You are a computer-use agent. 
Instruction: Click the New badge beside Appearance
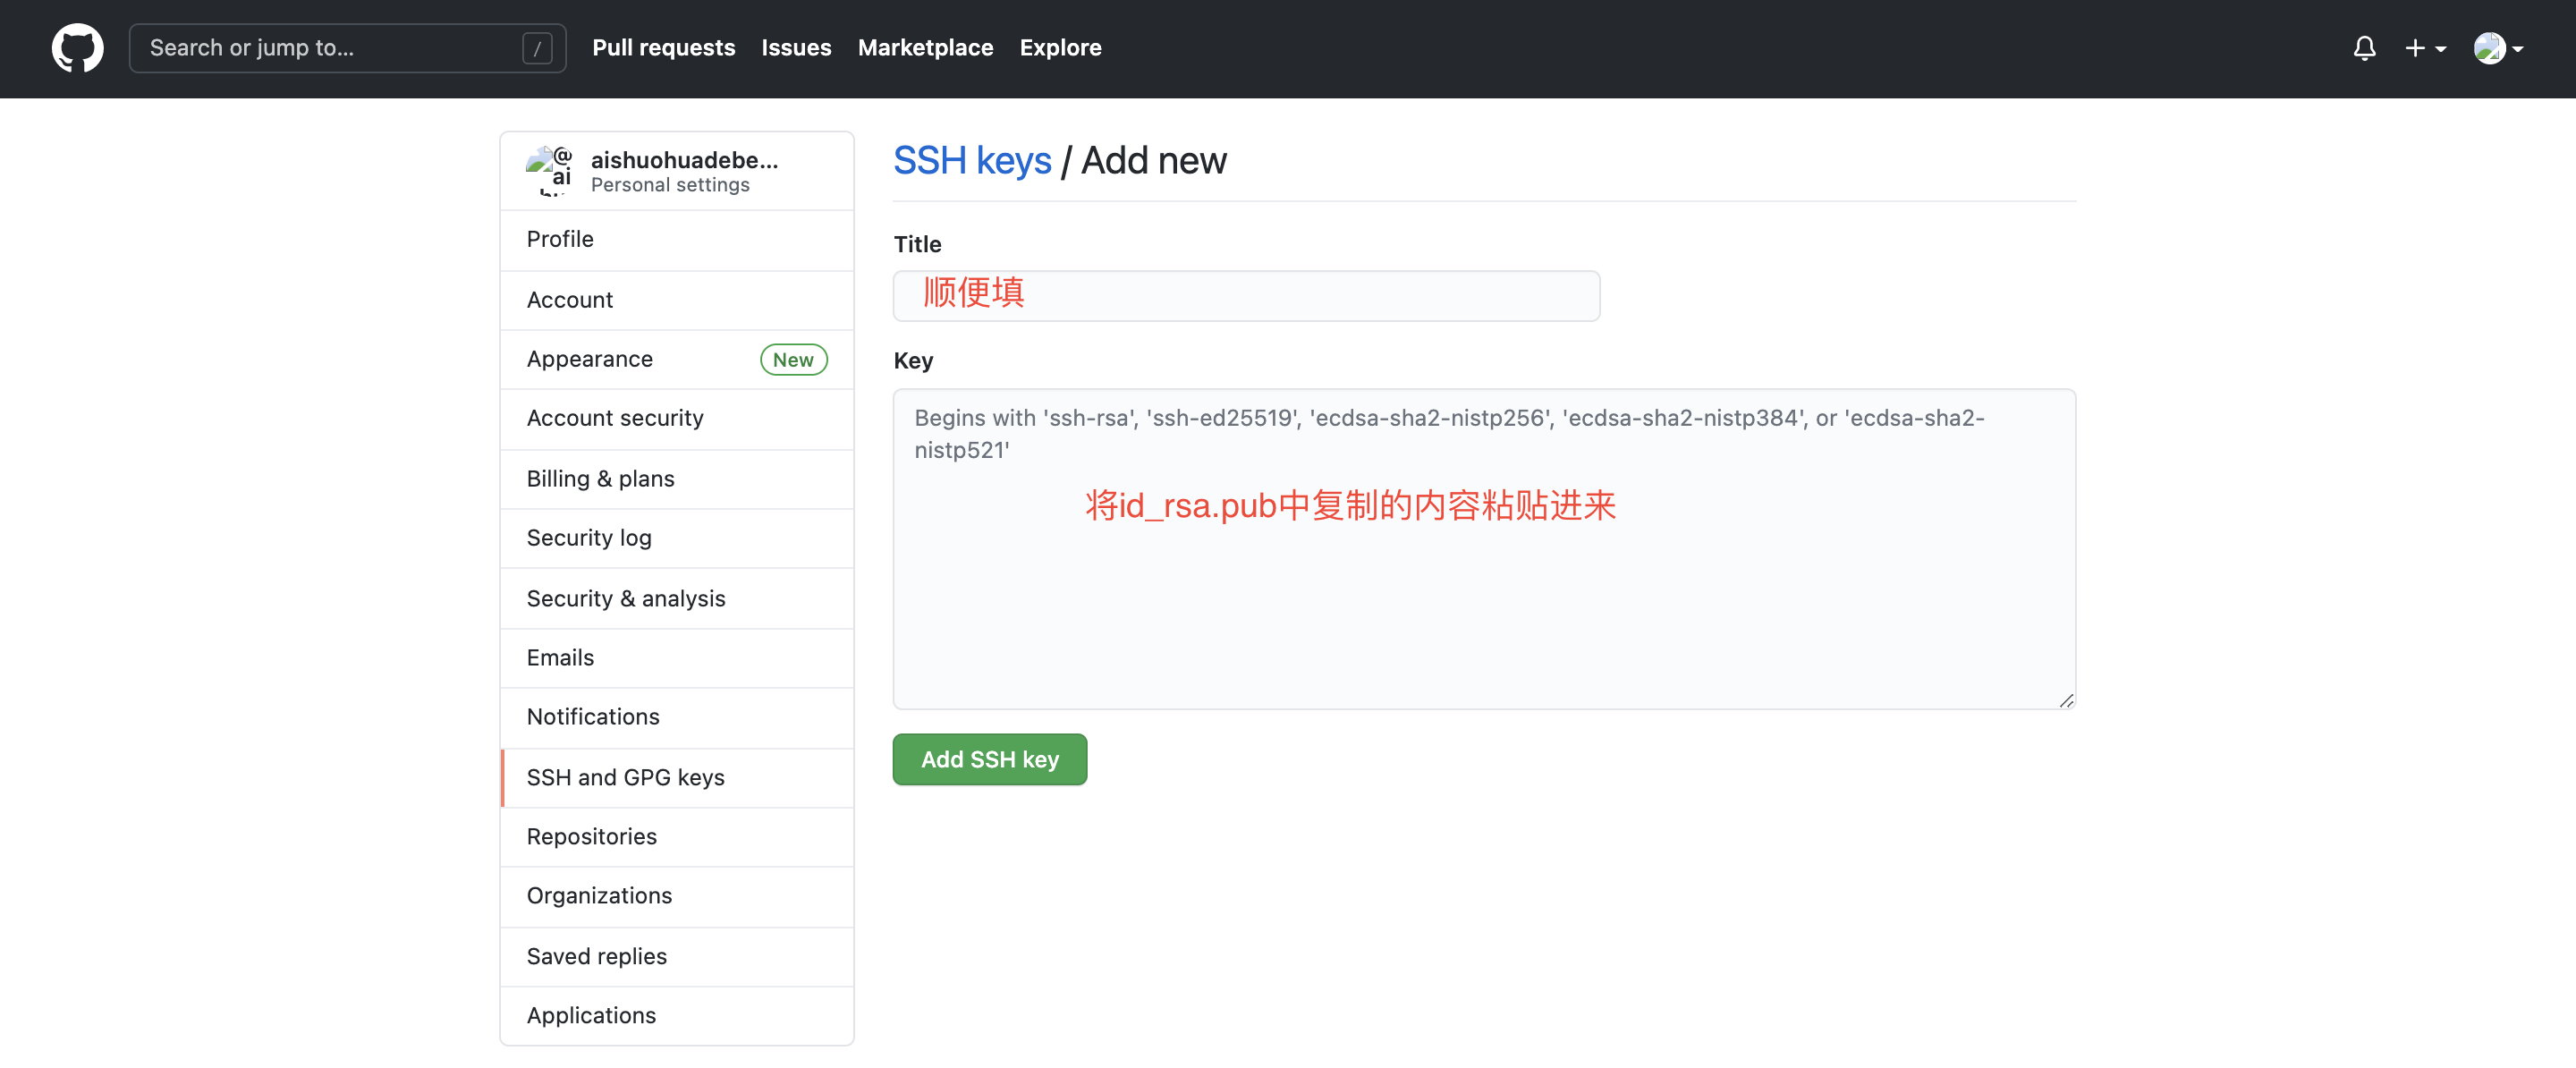pyautogui.click(x=793, y=360)
